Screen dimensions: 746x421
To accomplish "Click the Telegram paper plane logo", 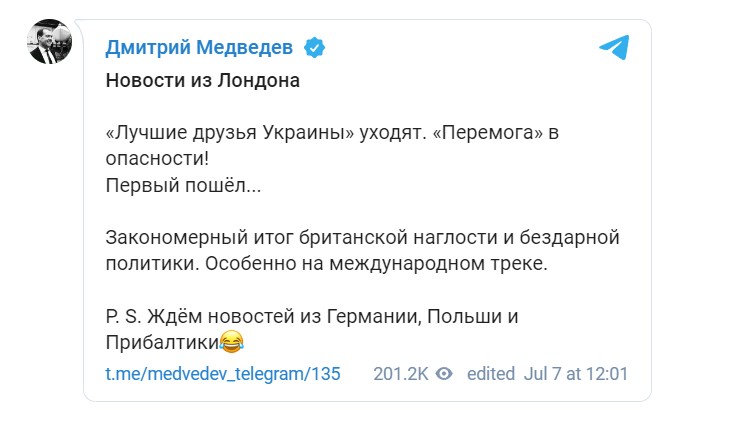I will pos(613,48).
